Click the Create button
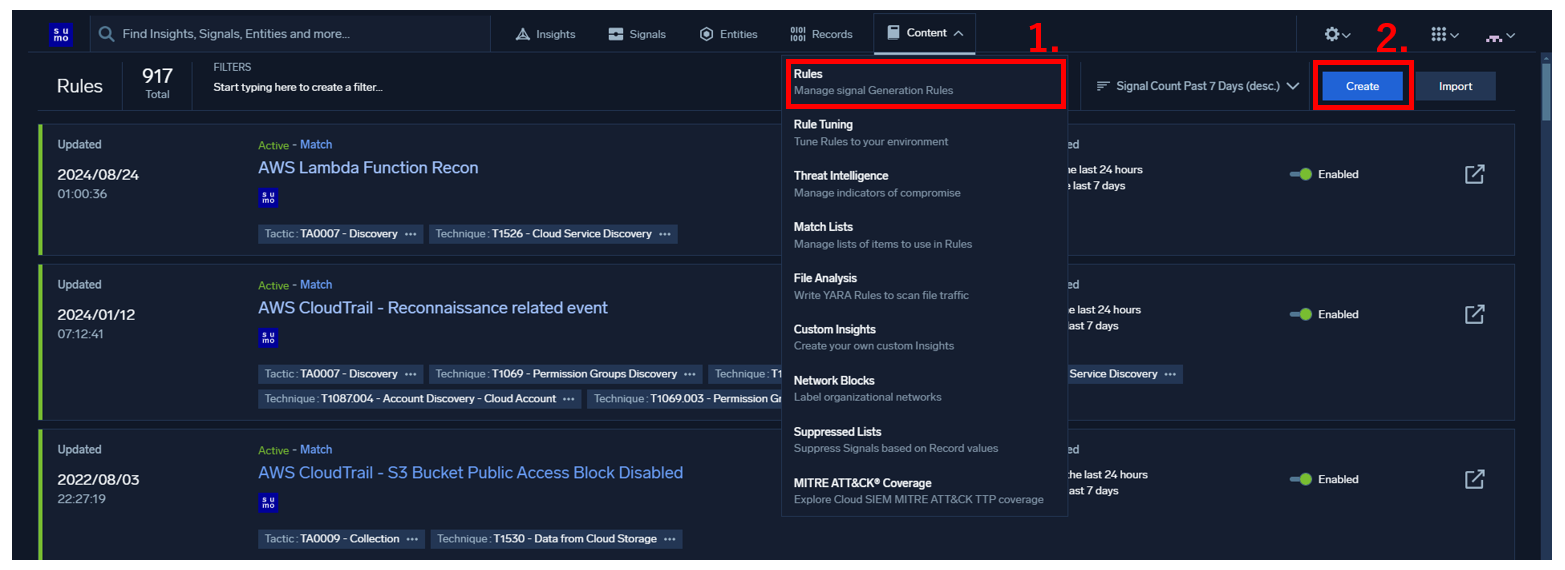The width and height of the screenshot is (1565, 570). click(1362, 86)
